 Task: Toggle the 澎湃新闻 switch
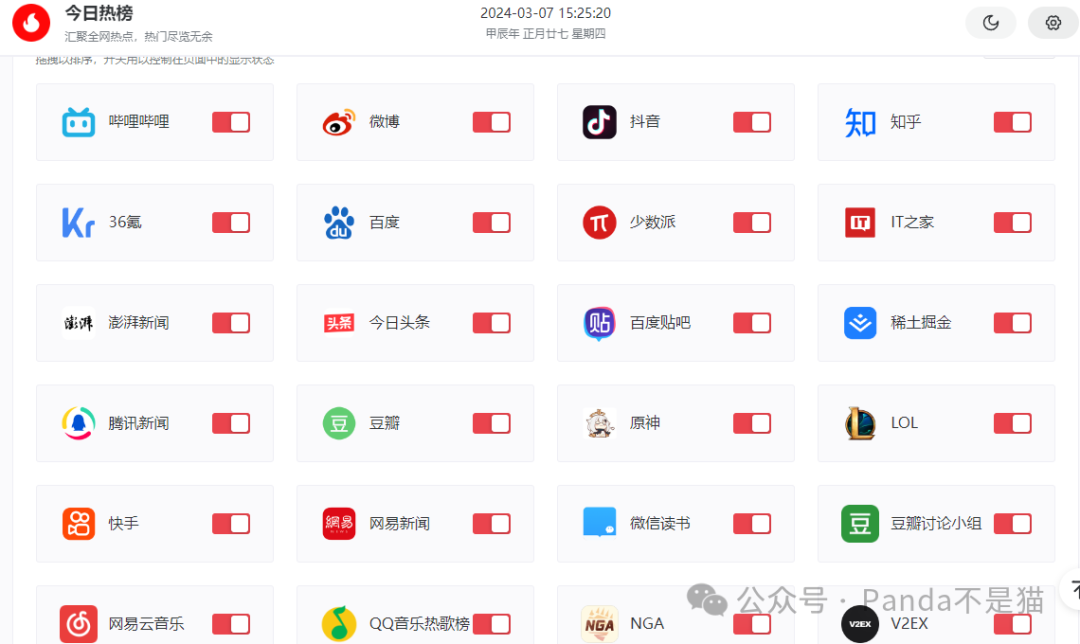(231, 323)
